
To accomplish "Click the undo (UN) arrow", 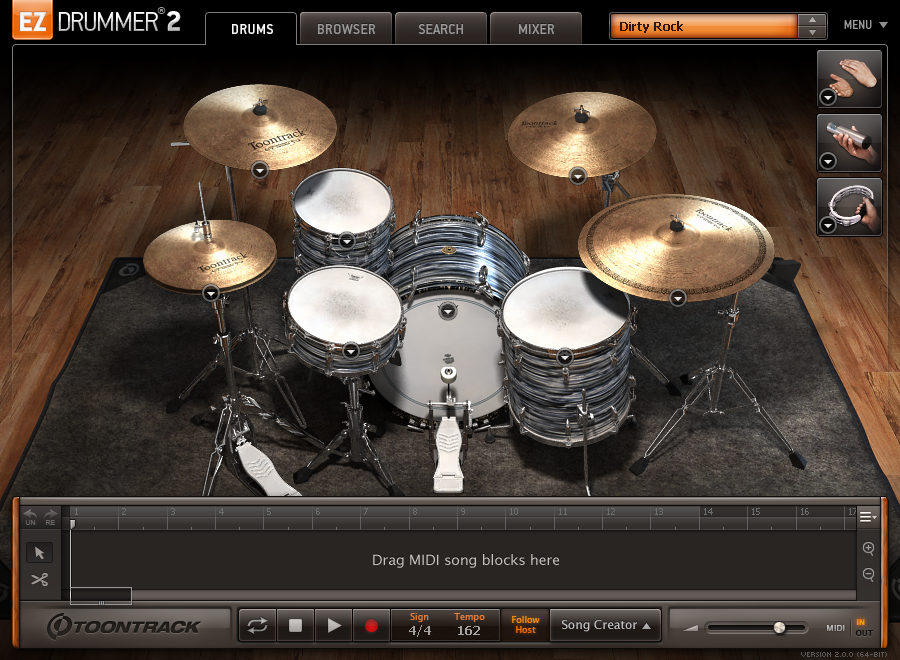I will (30, 517).
